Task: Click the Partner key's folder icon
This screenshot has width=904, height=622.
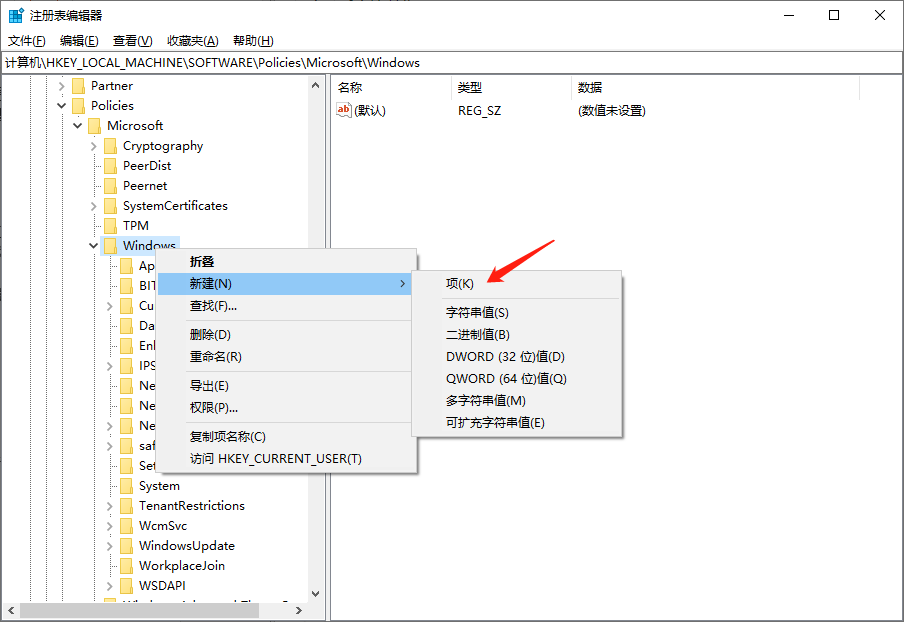Action: tap(78, 85)
